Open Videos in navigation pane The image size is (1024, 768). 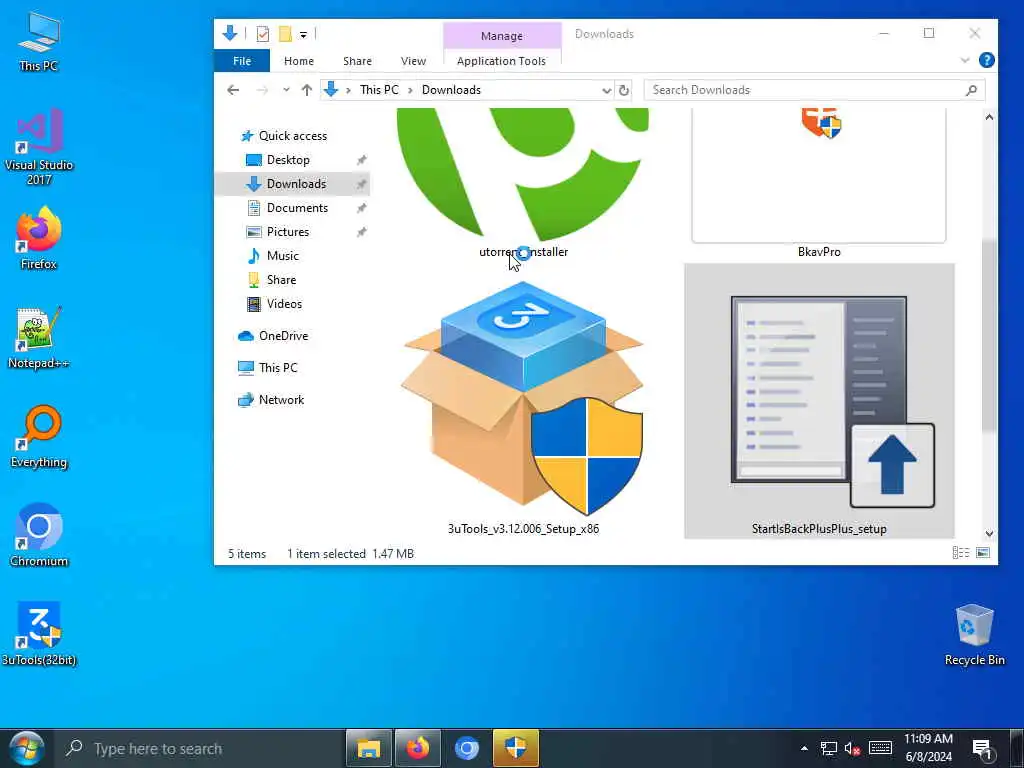coord(284,304)
